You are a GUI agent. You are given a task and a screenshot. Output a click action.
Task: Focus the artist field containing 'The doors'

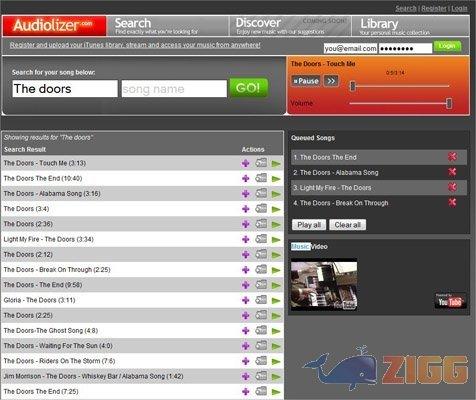click(x=65, y=89)
